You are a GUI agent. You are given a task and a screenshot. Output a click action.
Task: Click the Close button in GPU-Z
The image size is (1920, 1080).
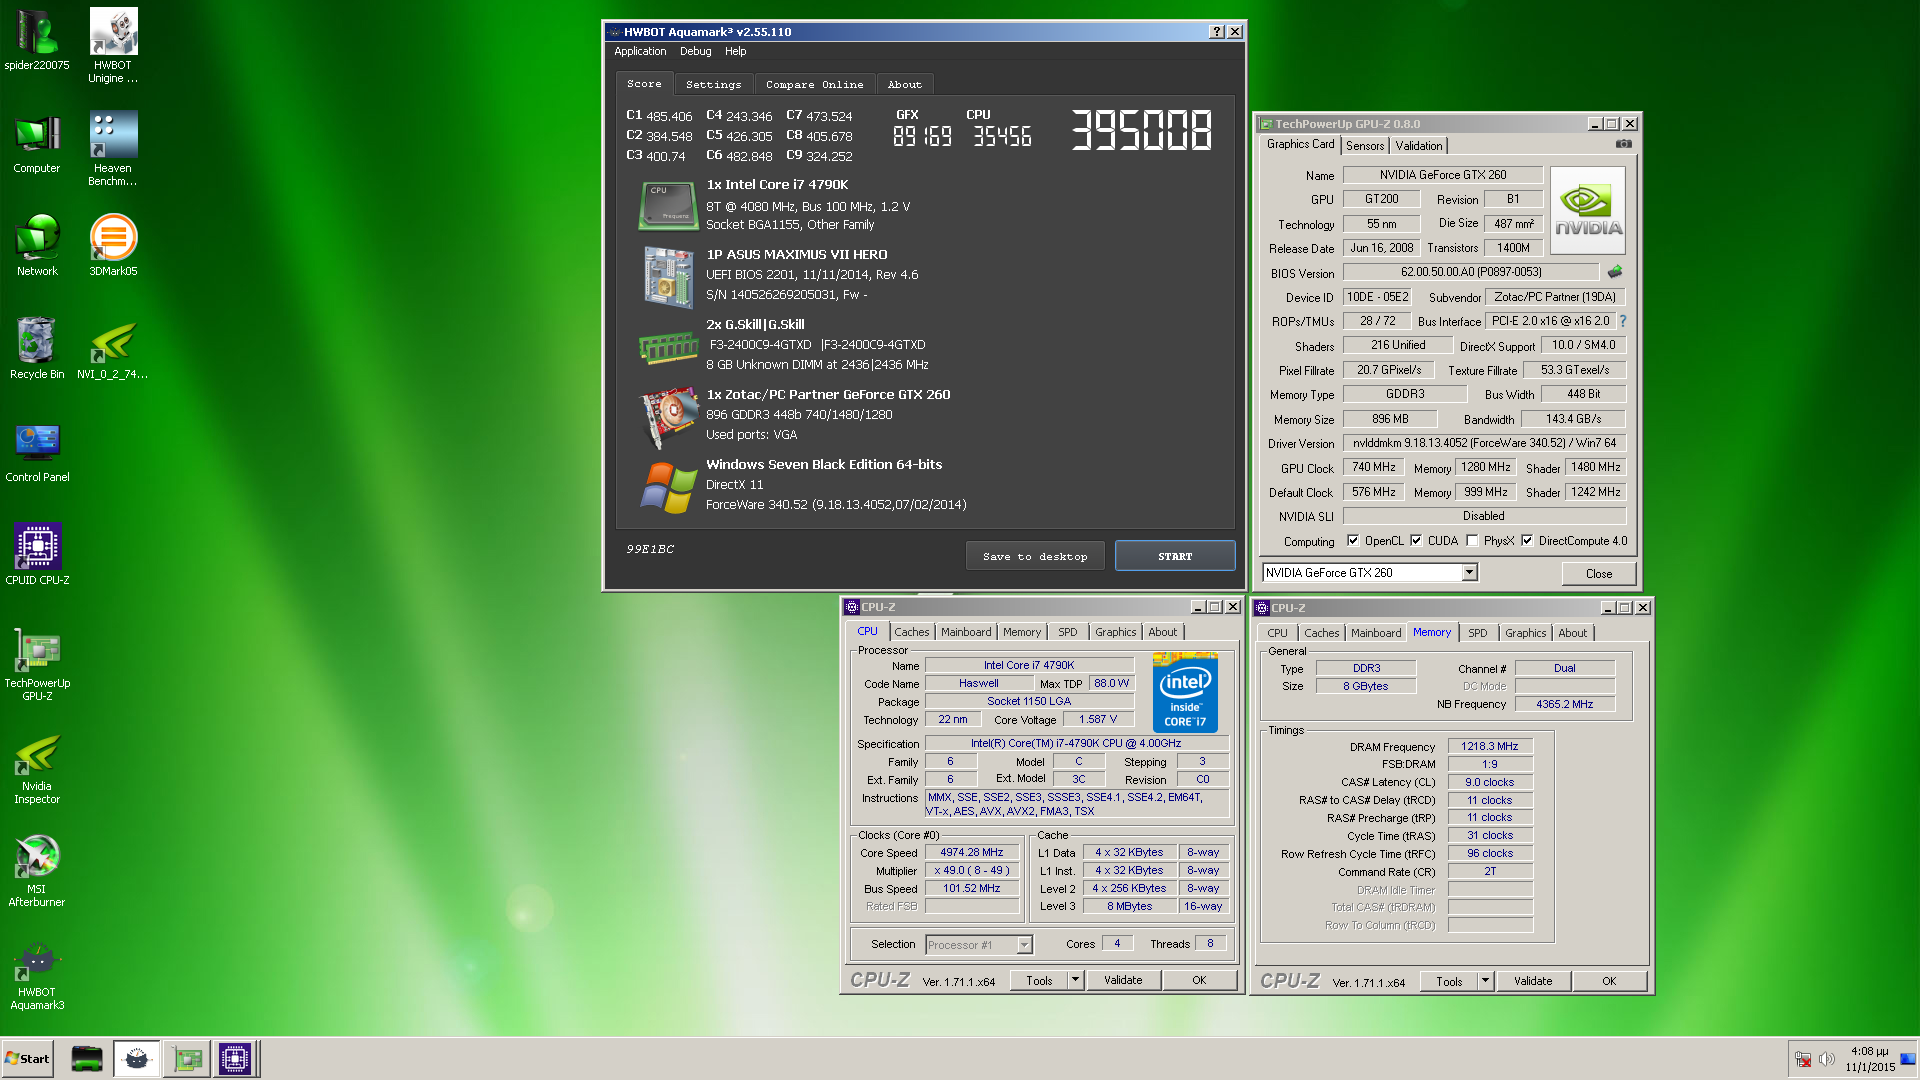[1598, 574]
